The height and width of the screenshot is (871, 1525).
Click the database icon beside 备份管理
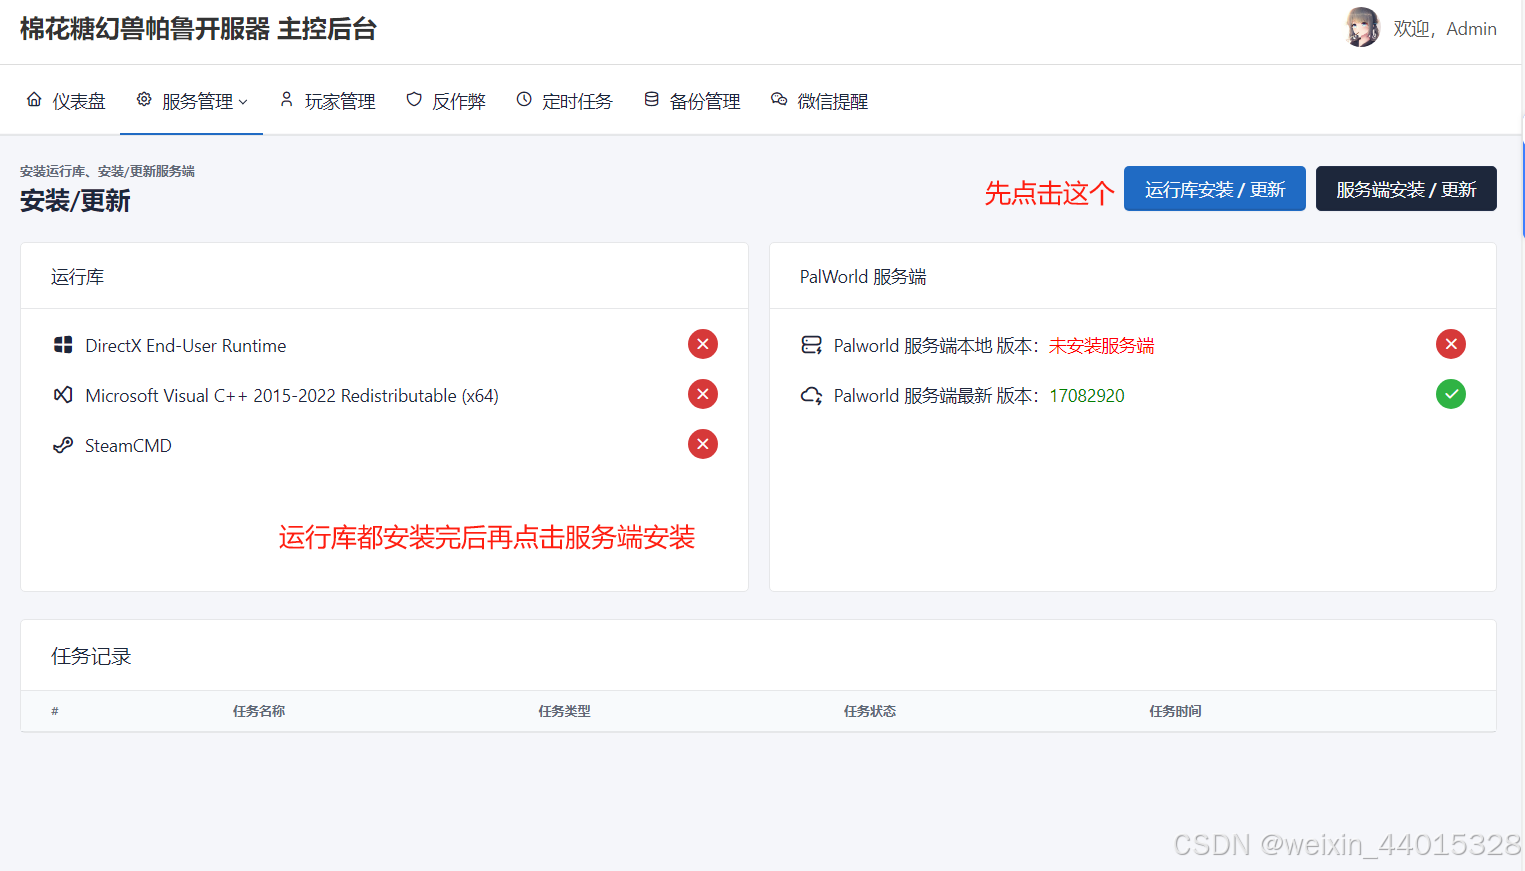click(651, 100)
